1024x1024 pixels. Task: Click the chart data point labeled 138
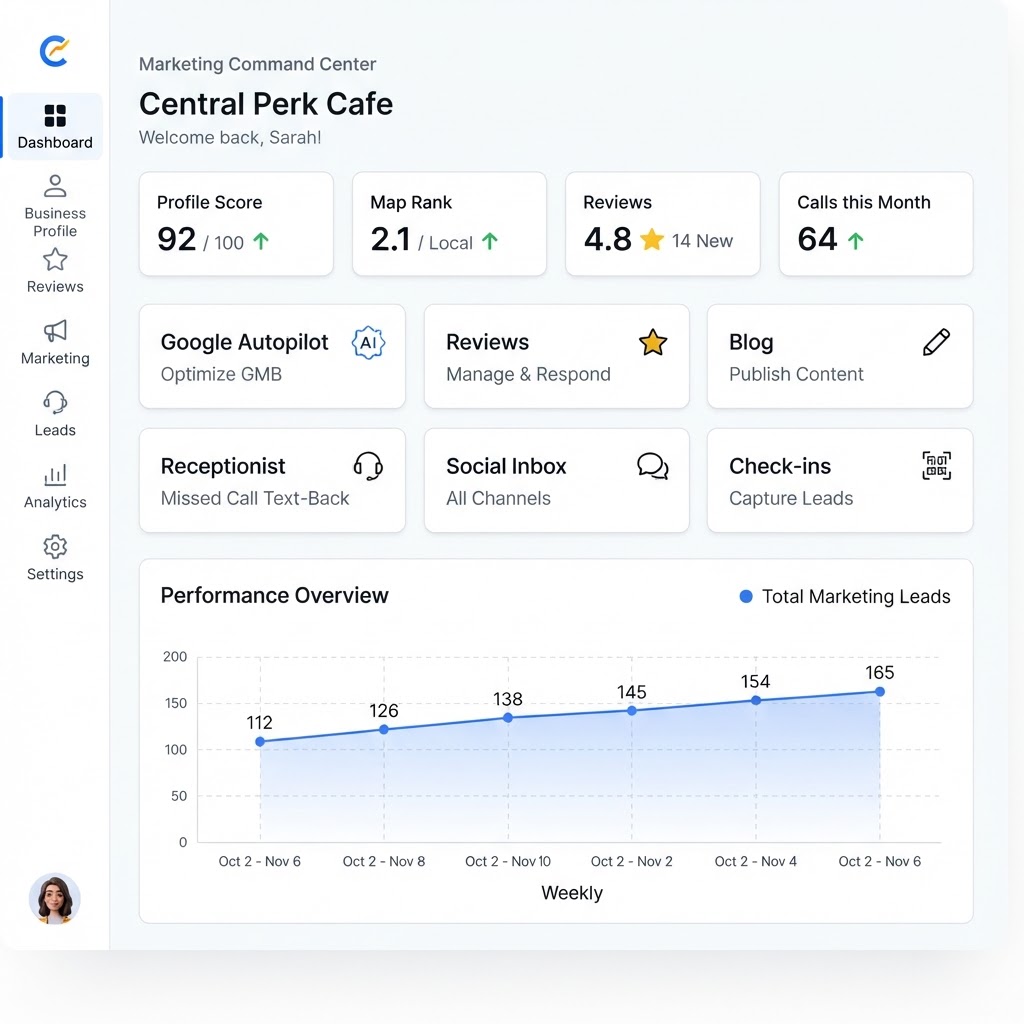click(508, 718)
